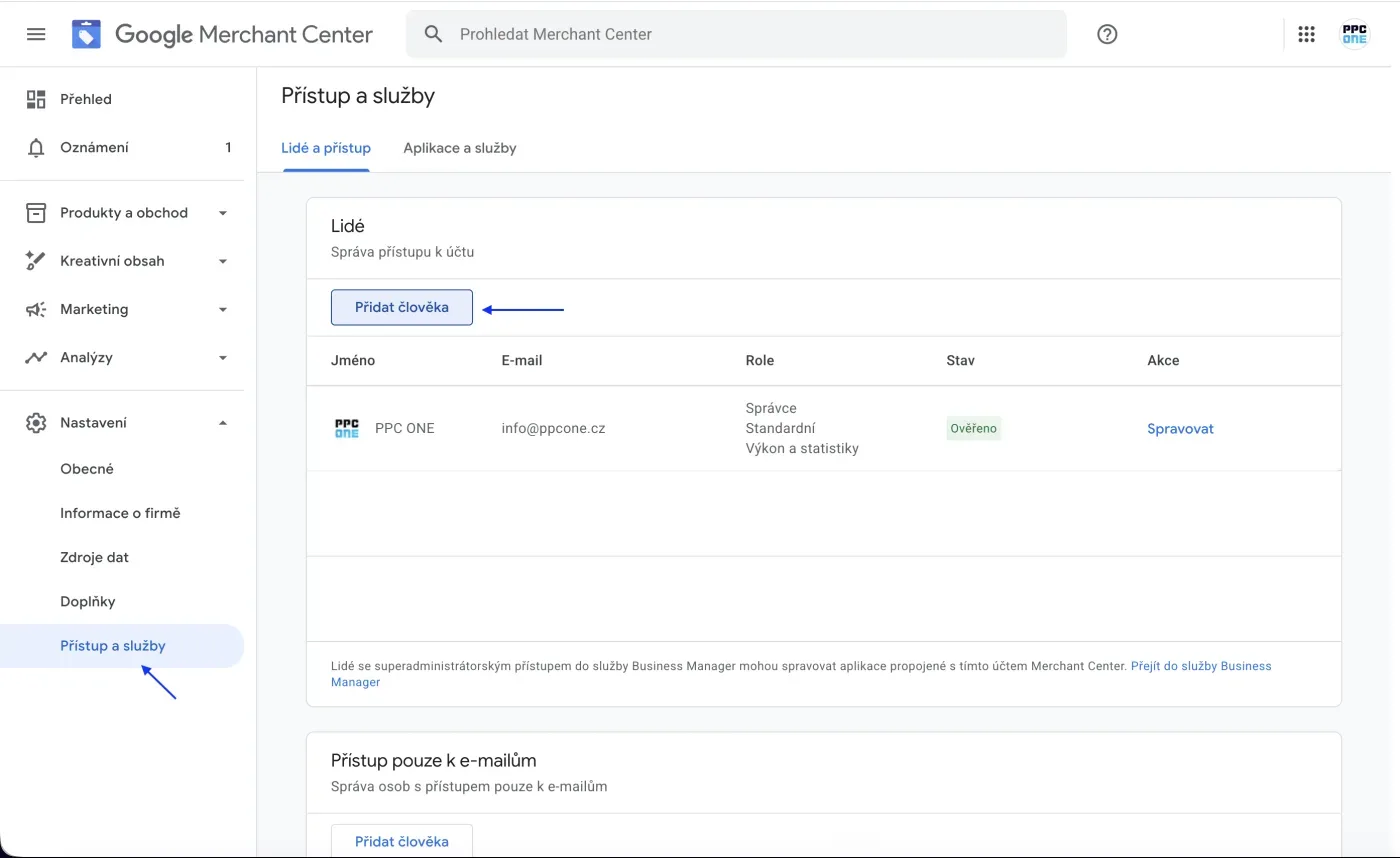Click the Standardní role text
The height and width of the screenshot is (858, 1400).
tap(780, 428)
